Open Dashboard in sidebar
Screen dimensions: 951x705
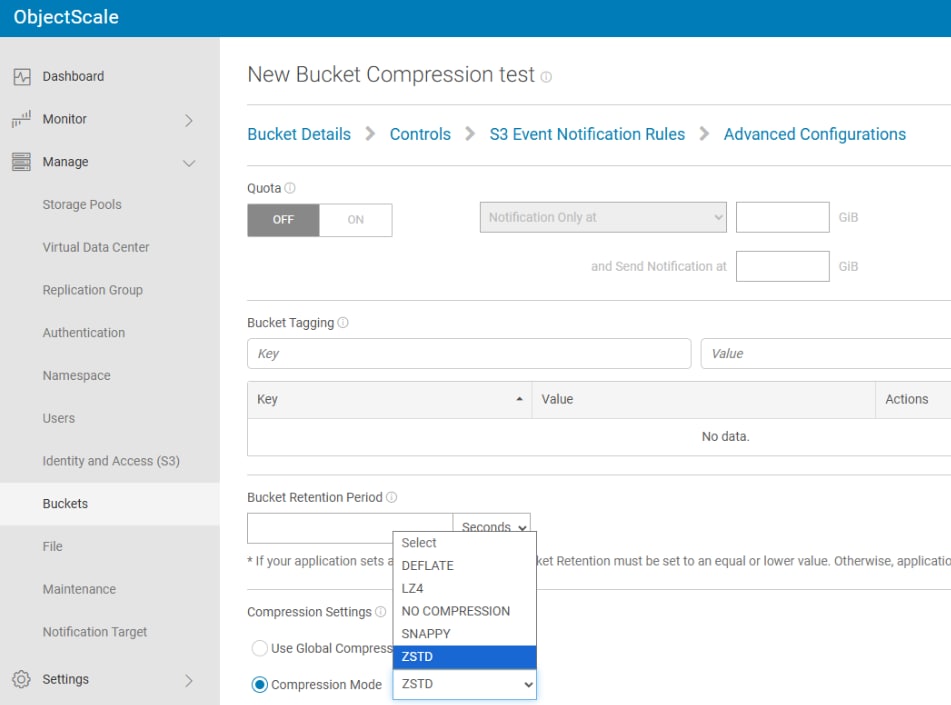[x=73, y=76]
